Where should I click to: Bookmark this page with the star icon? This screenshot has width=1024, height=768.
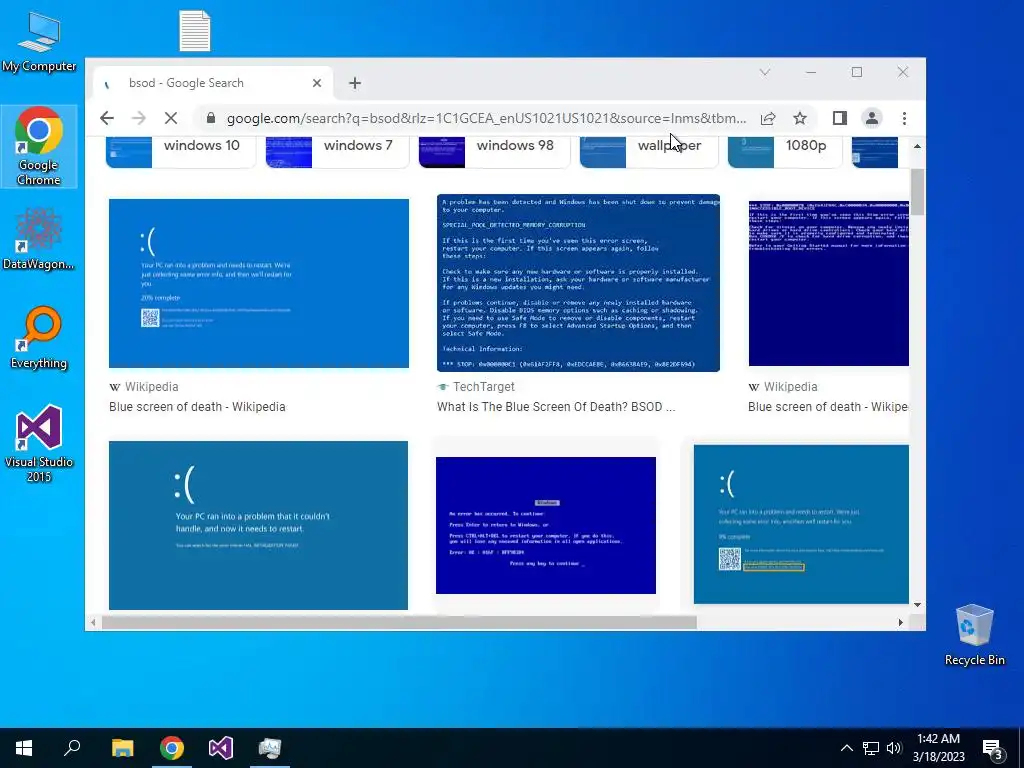pos(800,118)
